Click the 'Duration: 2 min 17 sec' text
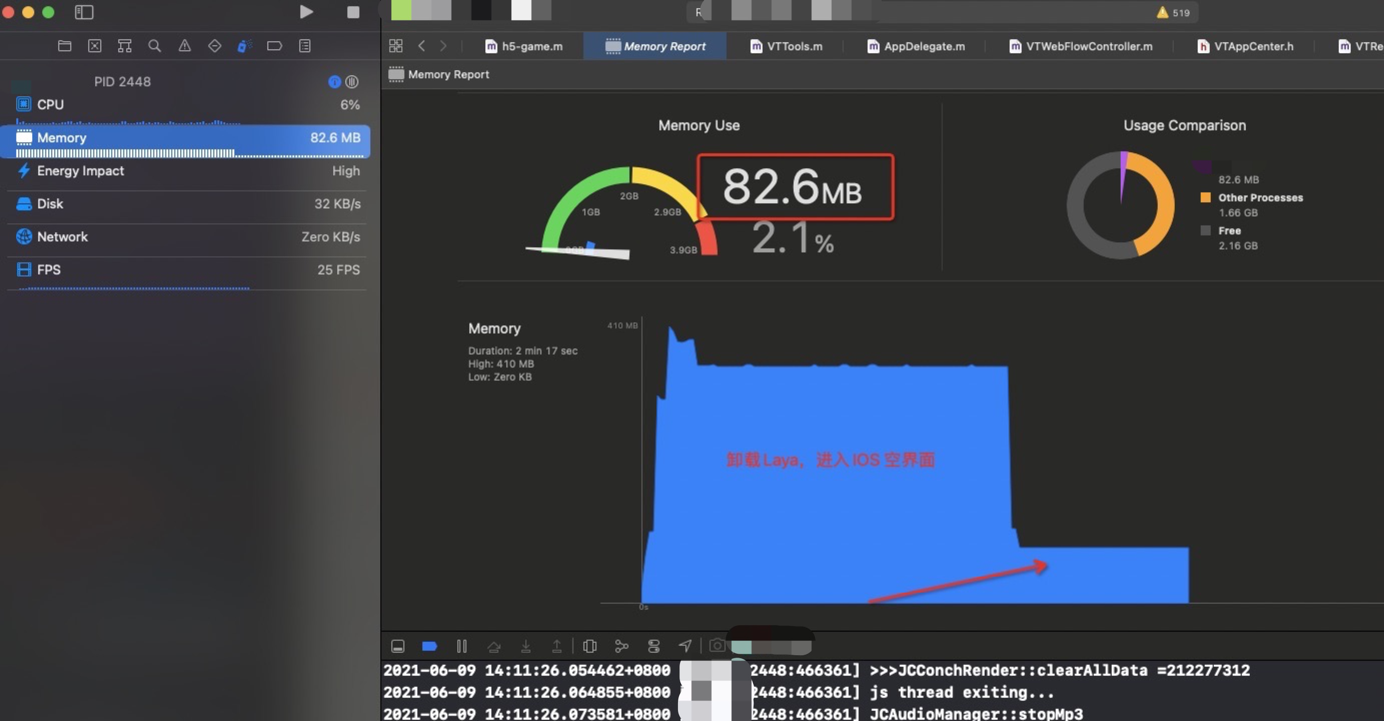The image size is (1384, 721). (523, 351)
